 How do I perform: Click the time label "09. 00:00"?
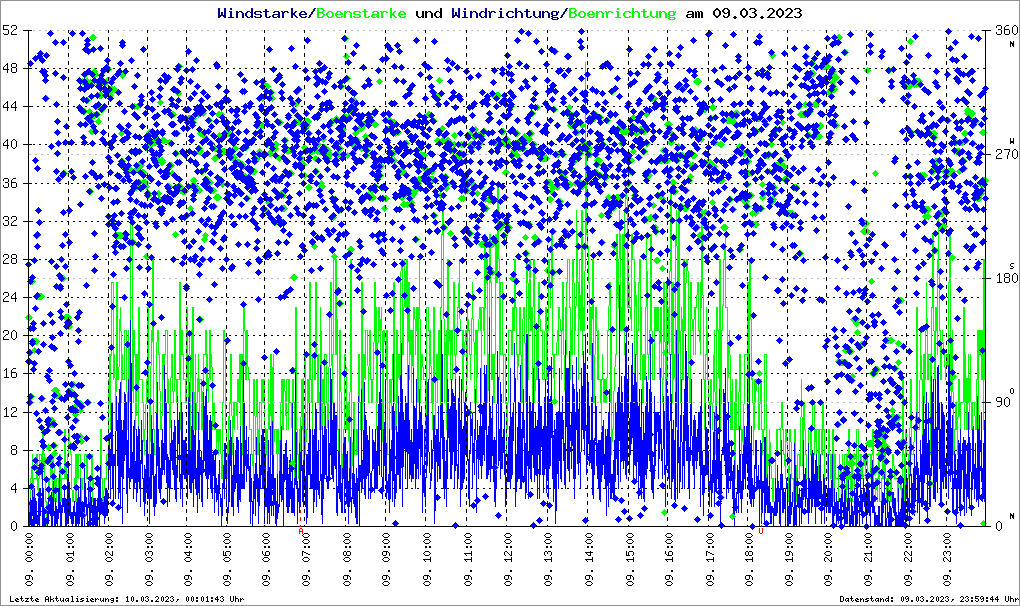[x=29, y=559]
